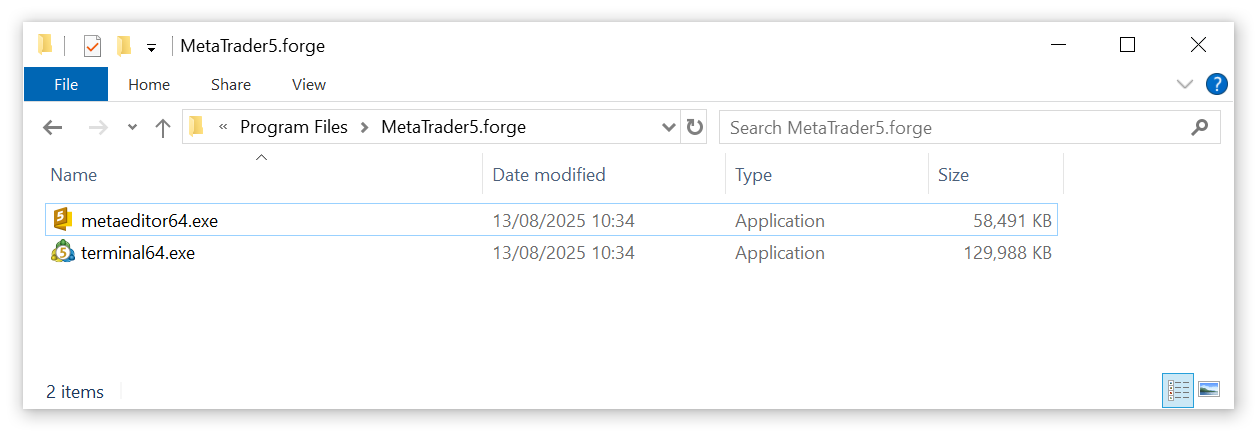Screen dimensions: 1258x433
Task: Click Application type of terminal64.exe
Action: pos(780,252)
